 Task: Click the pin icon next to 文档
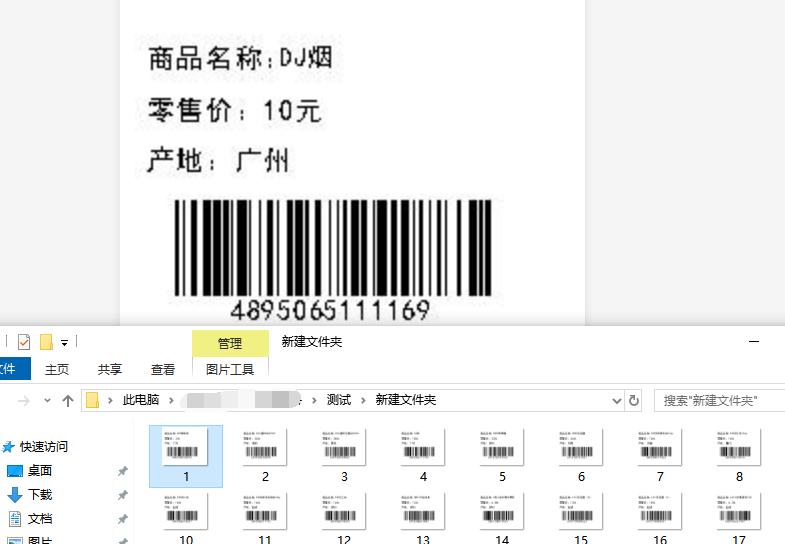click(x=122, y=519)
